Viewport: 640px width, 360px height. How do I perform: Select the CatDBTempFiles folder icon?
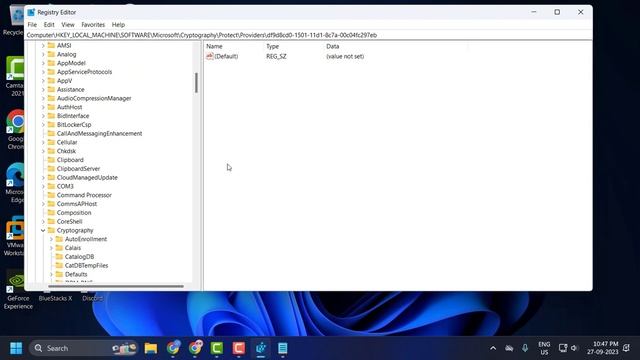click(59, 265)
